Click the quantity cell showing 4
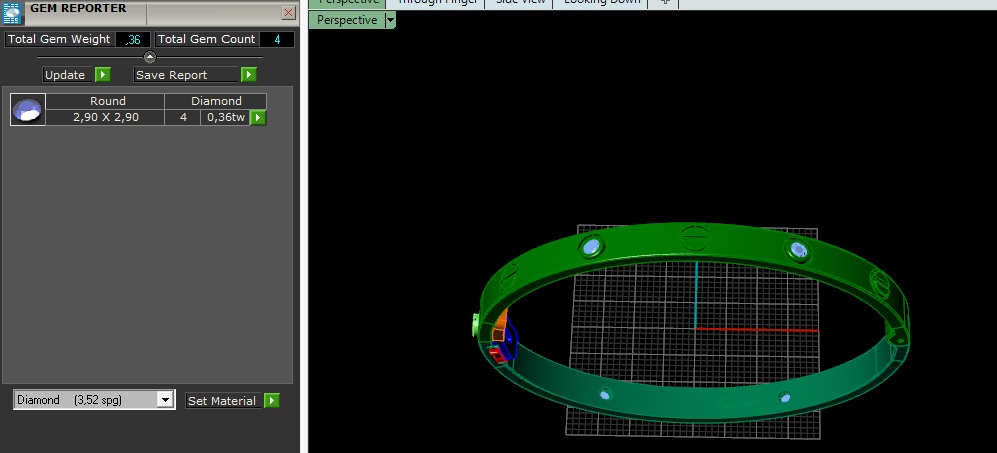Screen dimensions: 997x453 [183, 117]
